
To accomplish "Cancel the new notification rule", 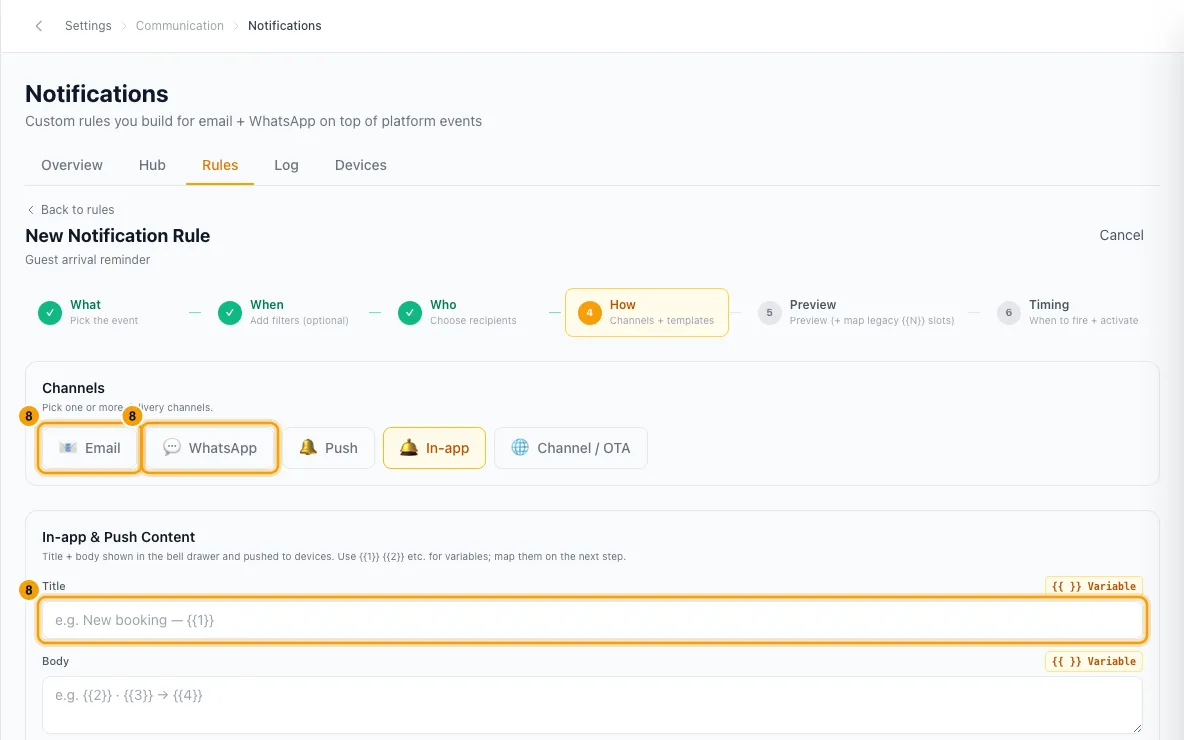I will 1121,235.
